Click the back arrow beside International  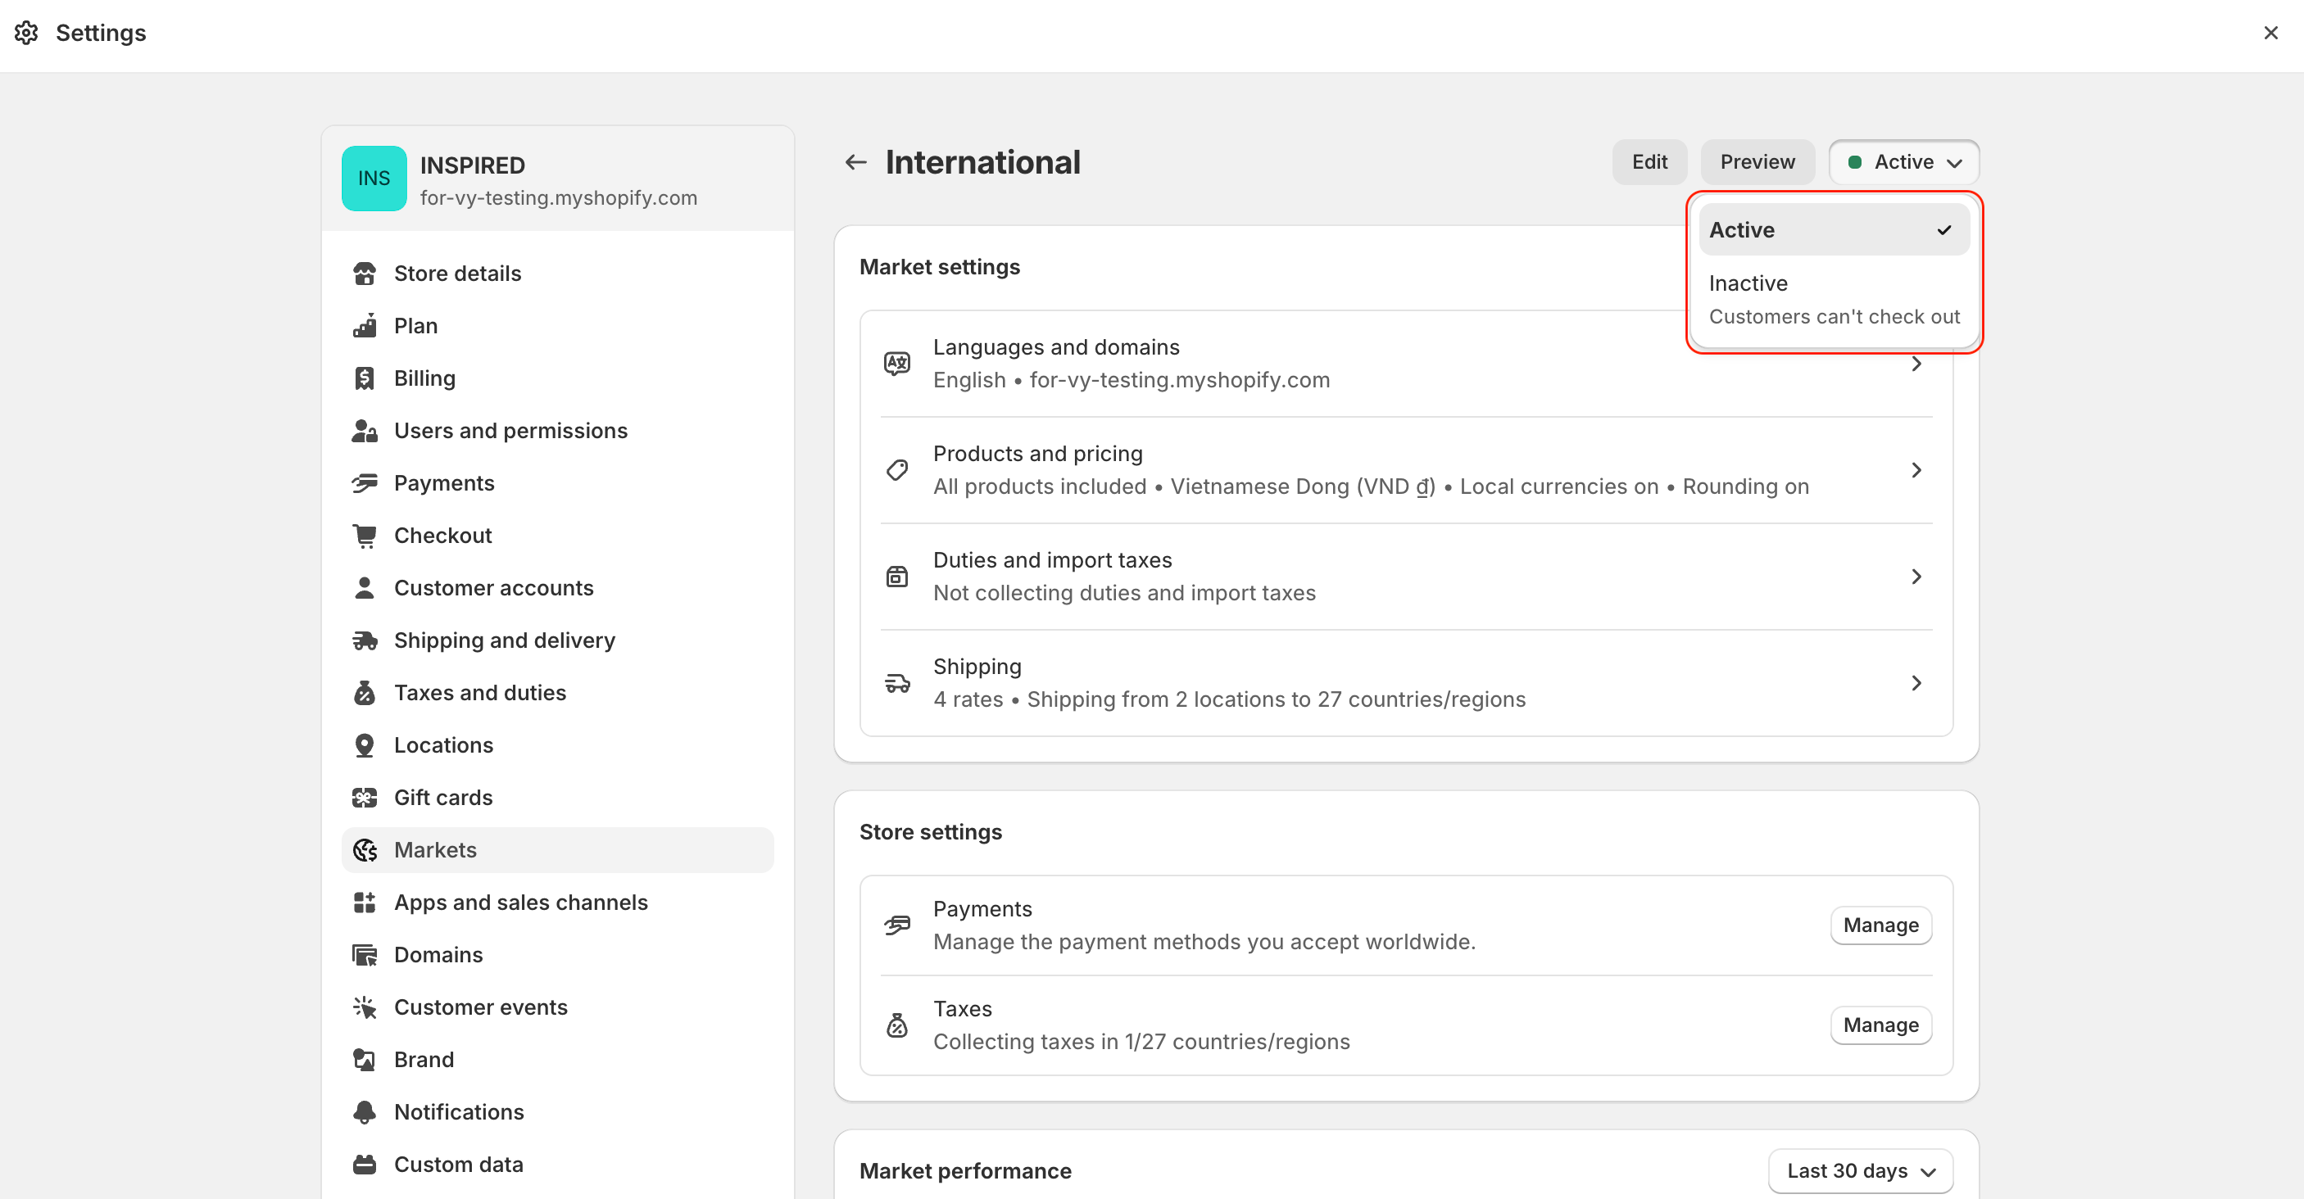click(x=855, y=162)
